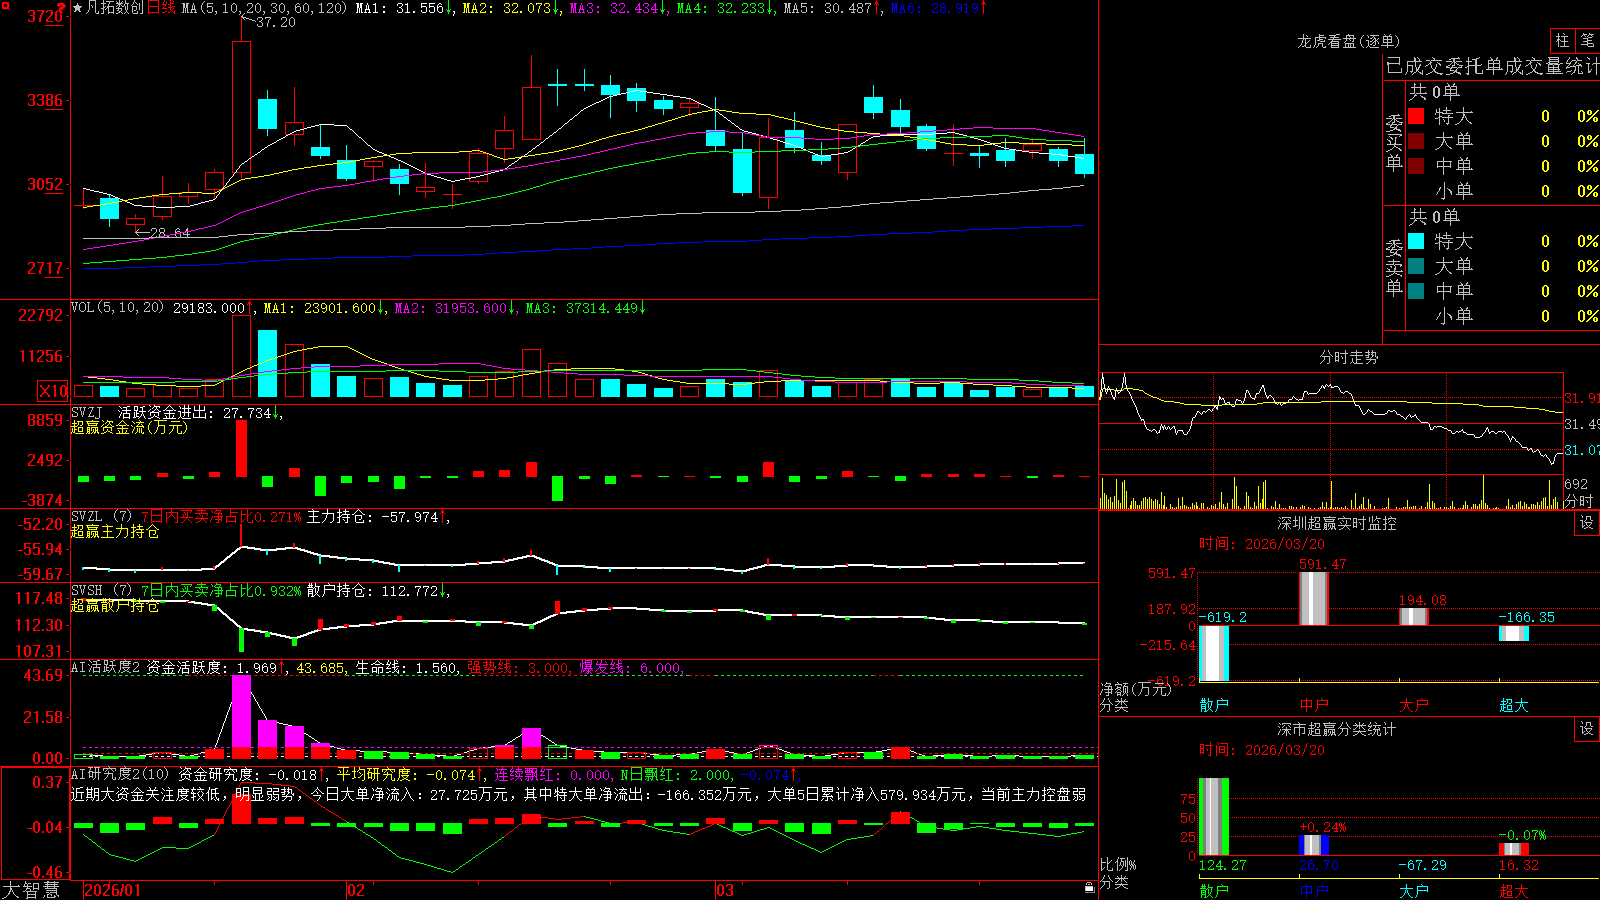Click the 委买单 section label

click(x=1394, y=141)
